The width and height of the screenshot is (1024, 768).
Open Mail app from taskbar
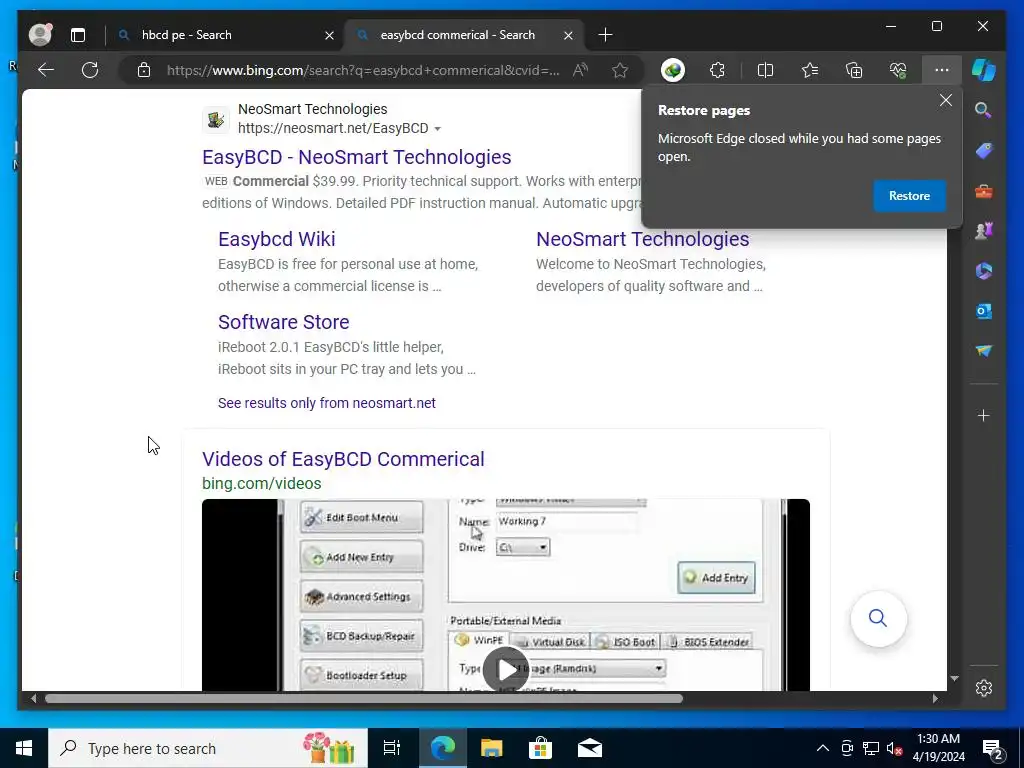point(590,748)
